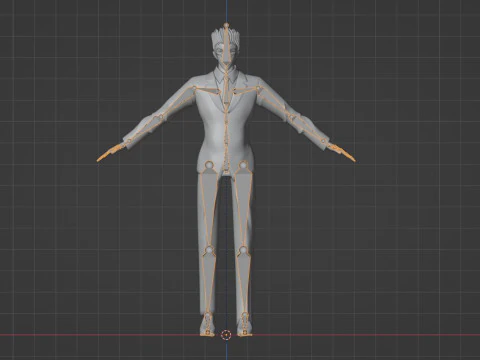Select the clavicle bone on the viewer's right

(x=246, y=90)
